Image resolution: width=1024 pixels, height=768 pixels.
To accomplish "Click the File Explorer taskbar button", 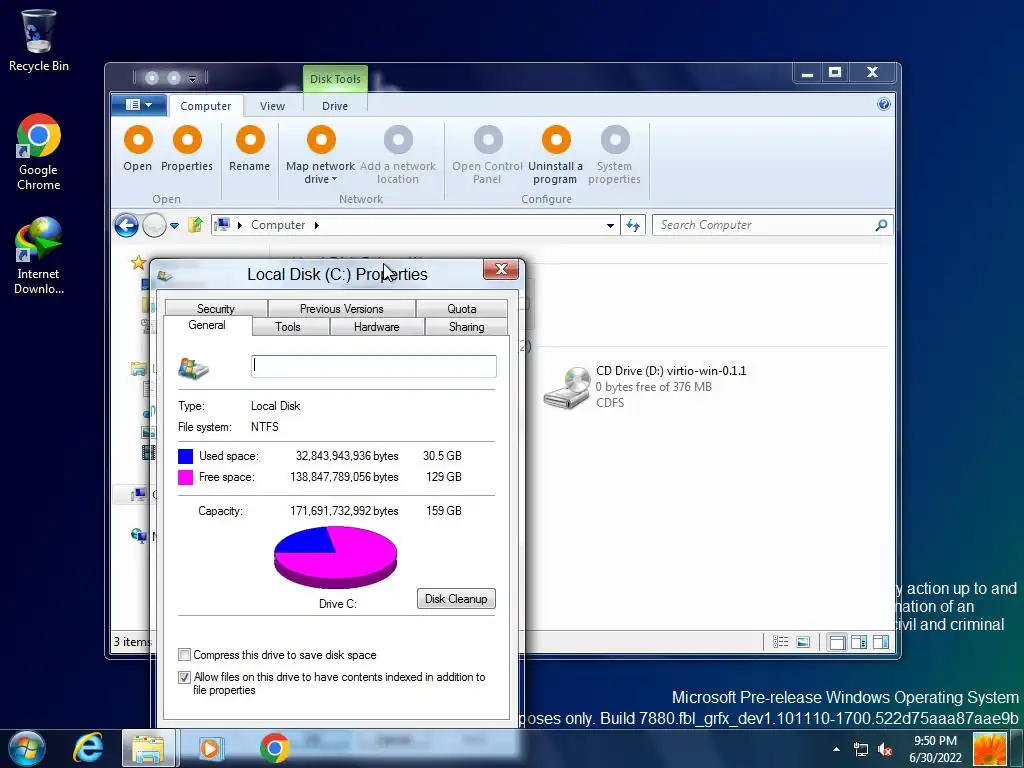I will click(x=148, y=748).
